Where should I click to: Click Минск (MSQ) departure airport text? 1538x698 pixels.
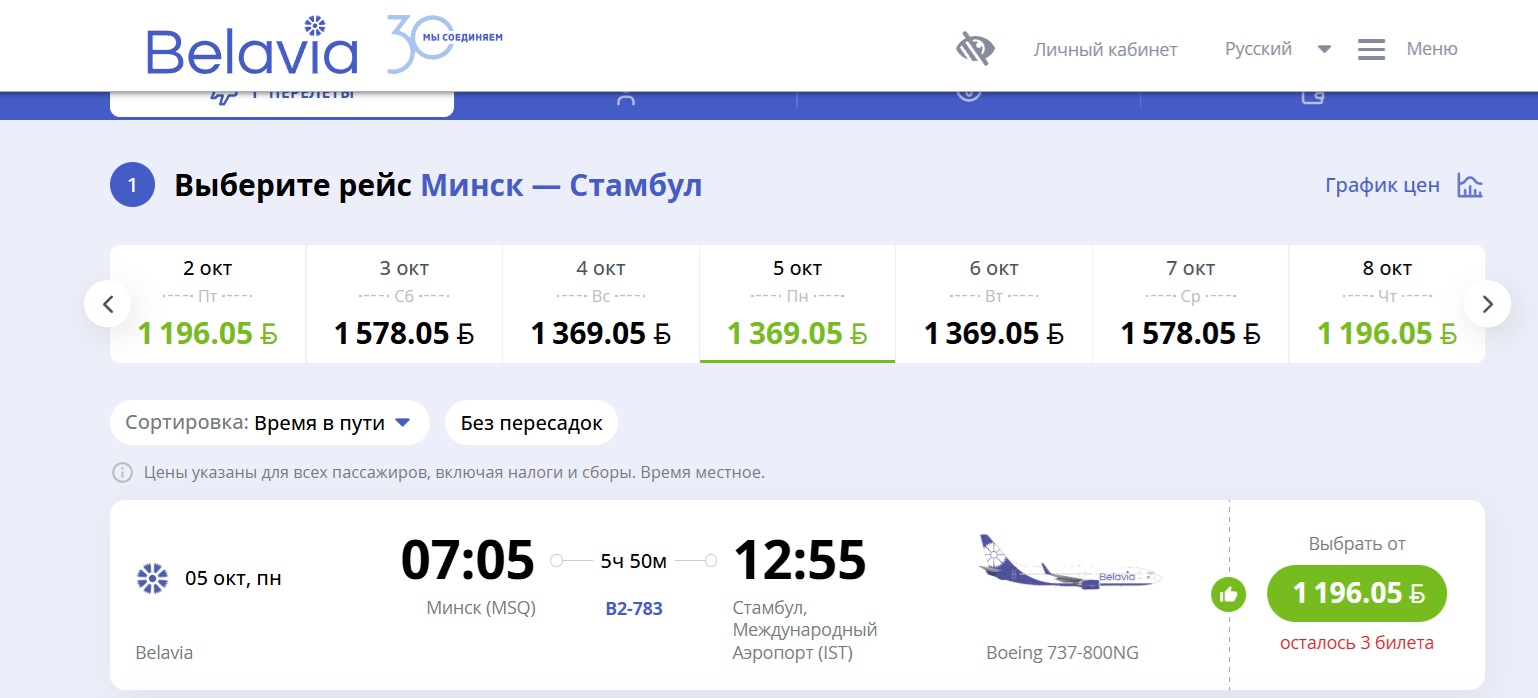coord(481,607)
